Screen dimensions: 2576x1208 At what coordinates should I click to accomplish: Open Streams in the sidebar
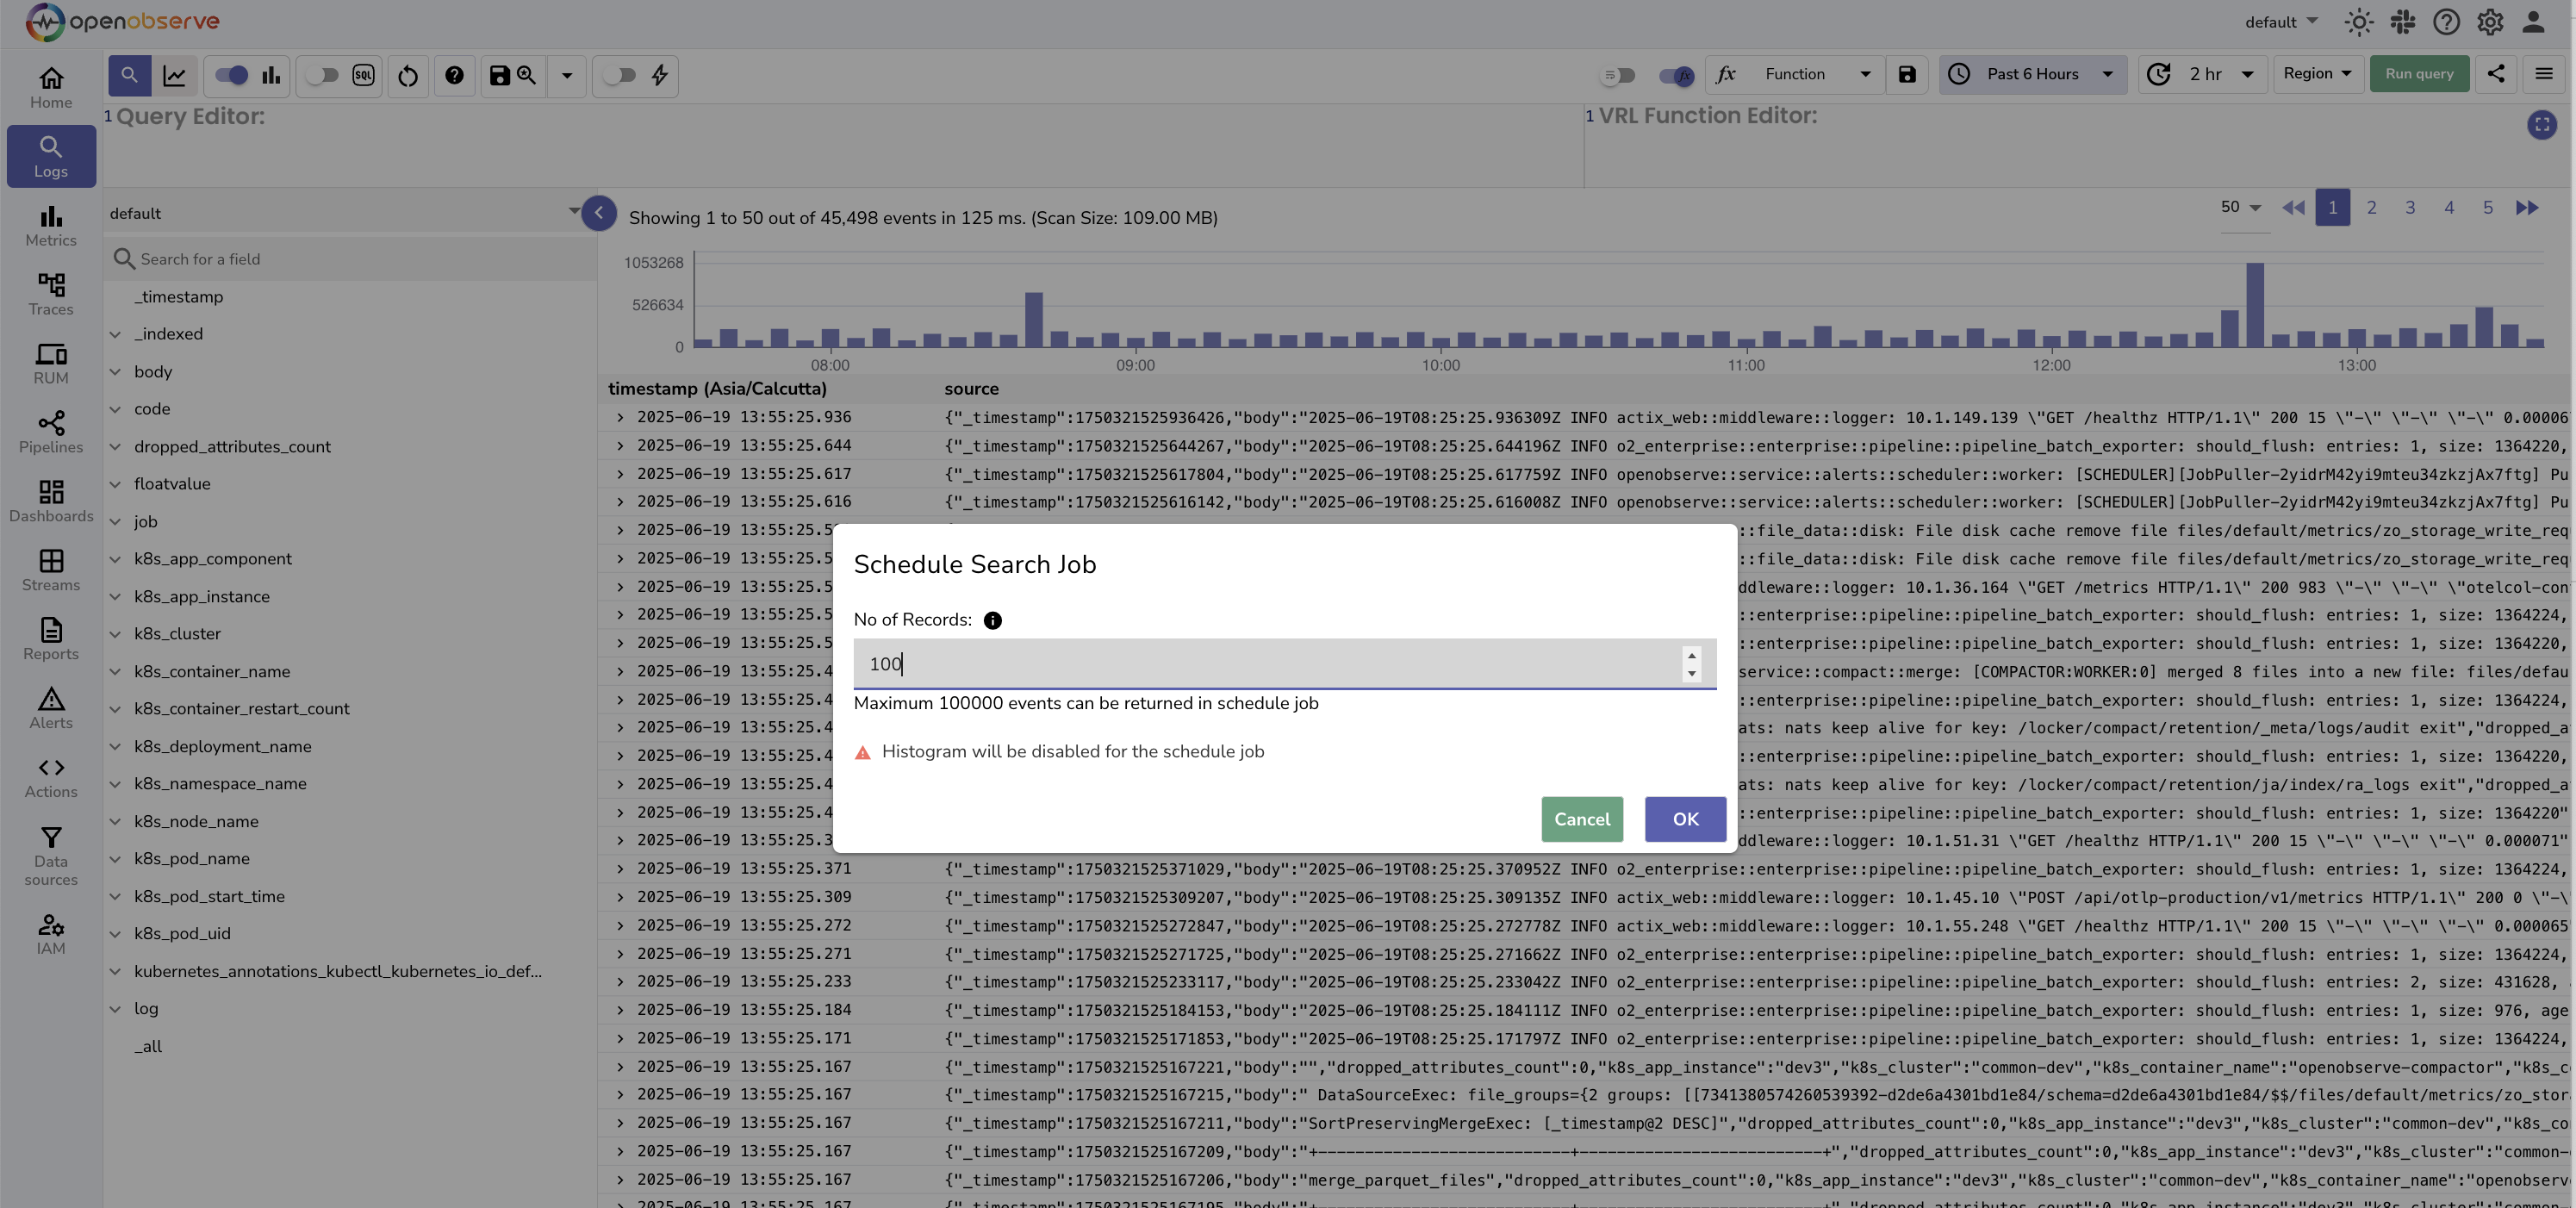pos(51,571)
